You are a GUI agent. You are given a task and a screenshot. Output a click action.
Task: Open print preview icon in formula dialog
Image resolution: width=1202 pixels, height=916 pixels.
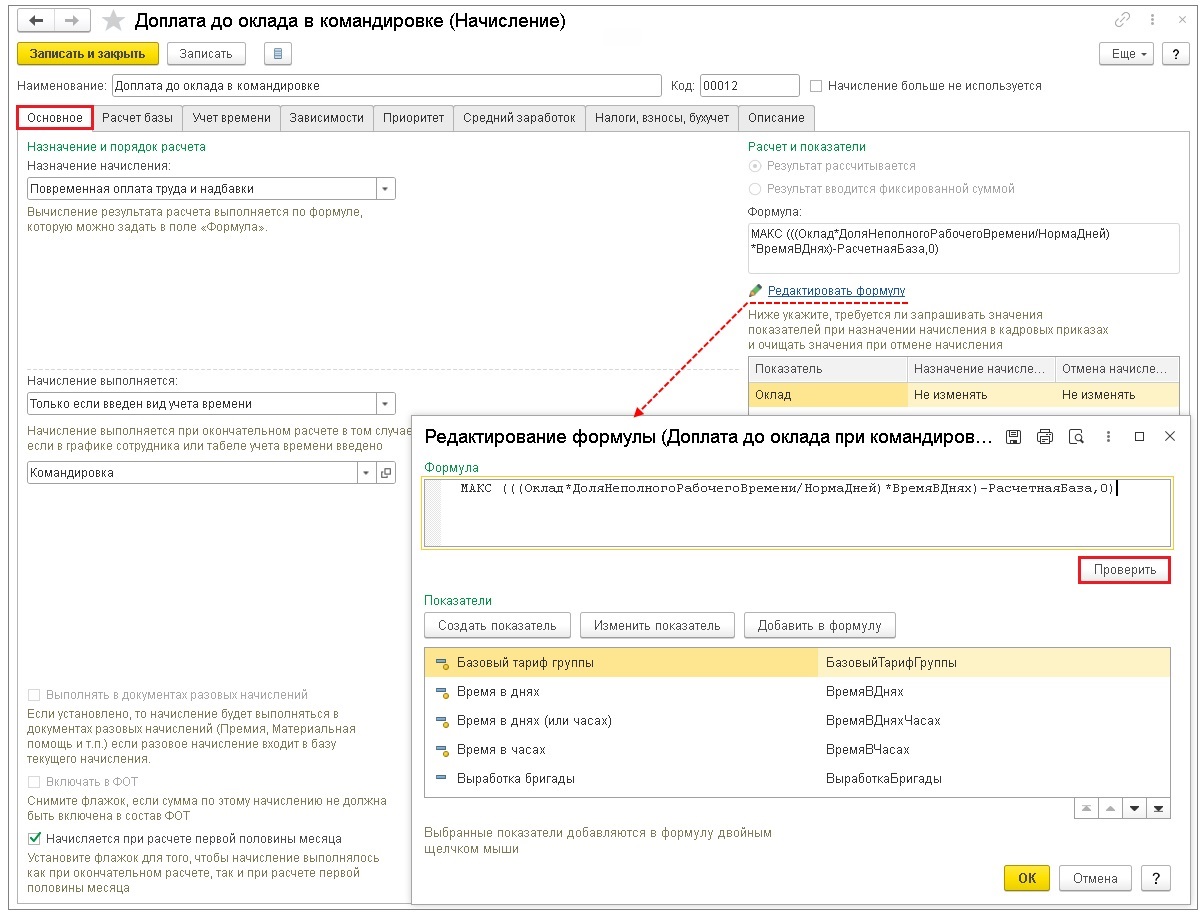click(1076, 436)
